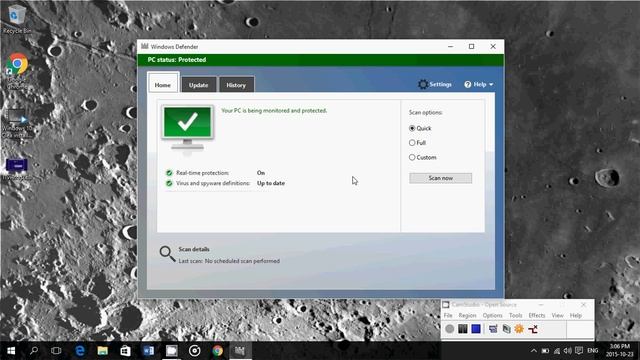
Task: Open File Explorer from the taskbar
Action: tap(102, 351)
